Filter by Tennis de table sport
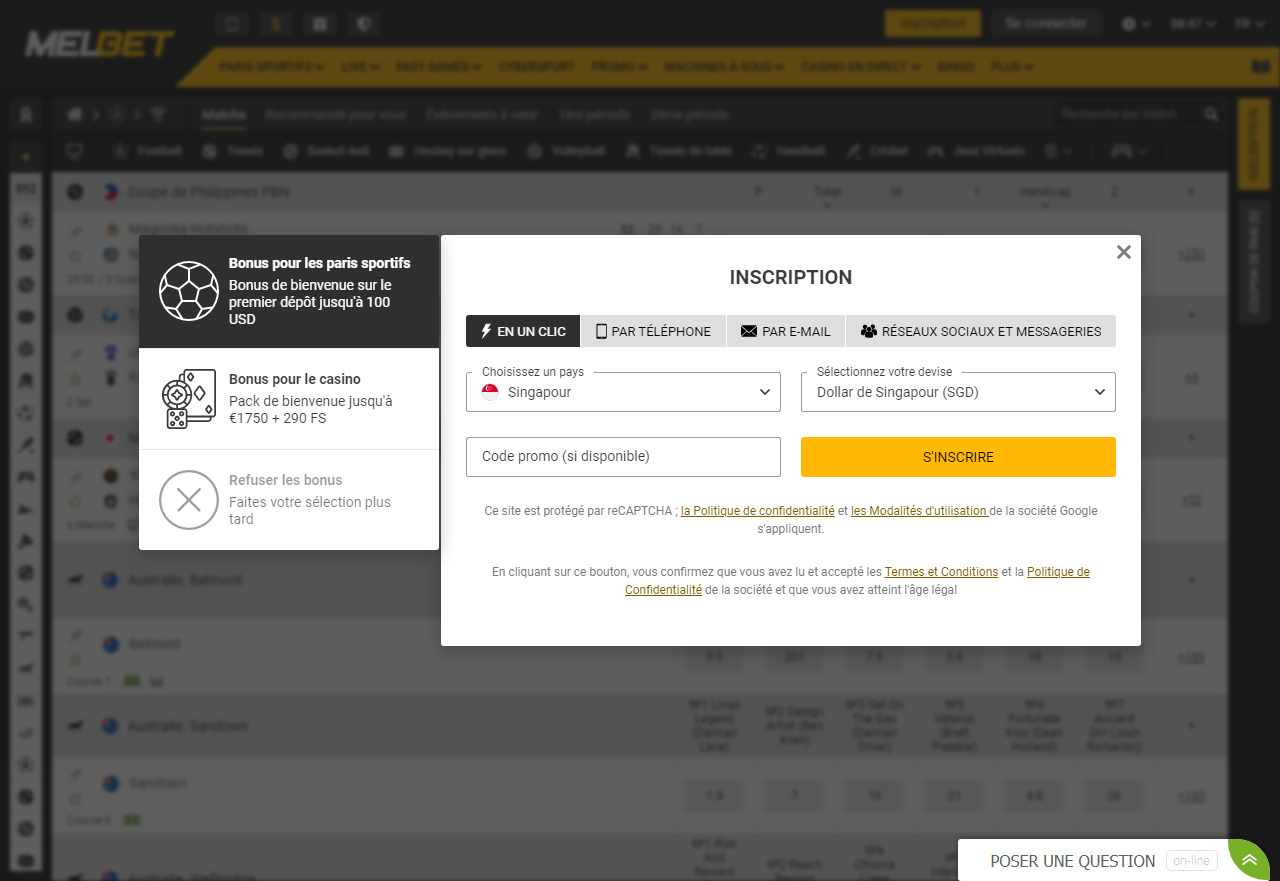Screen dimensions: 1280x881 [679, 152]
